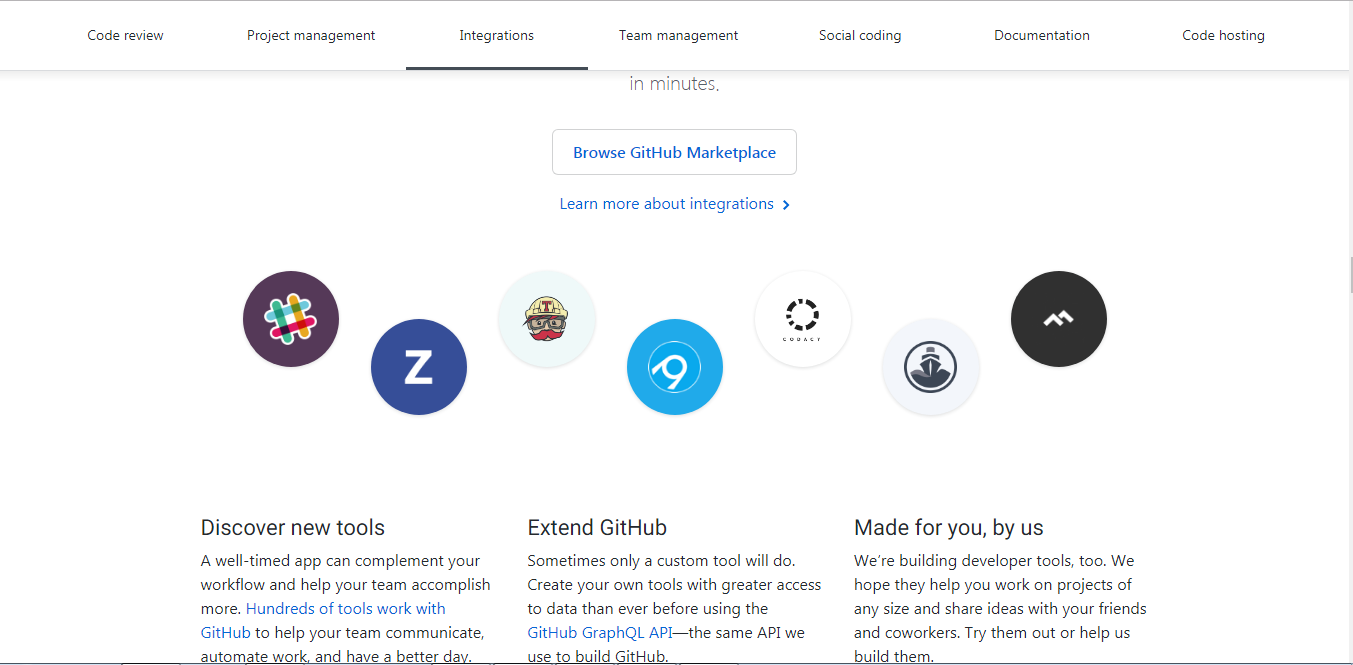Viewport: 1353px width, 665px height.
Task: Select the Integrations tab
Action: [x=497, y=35]
